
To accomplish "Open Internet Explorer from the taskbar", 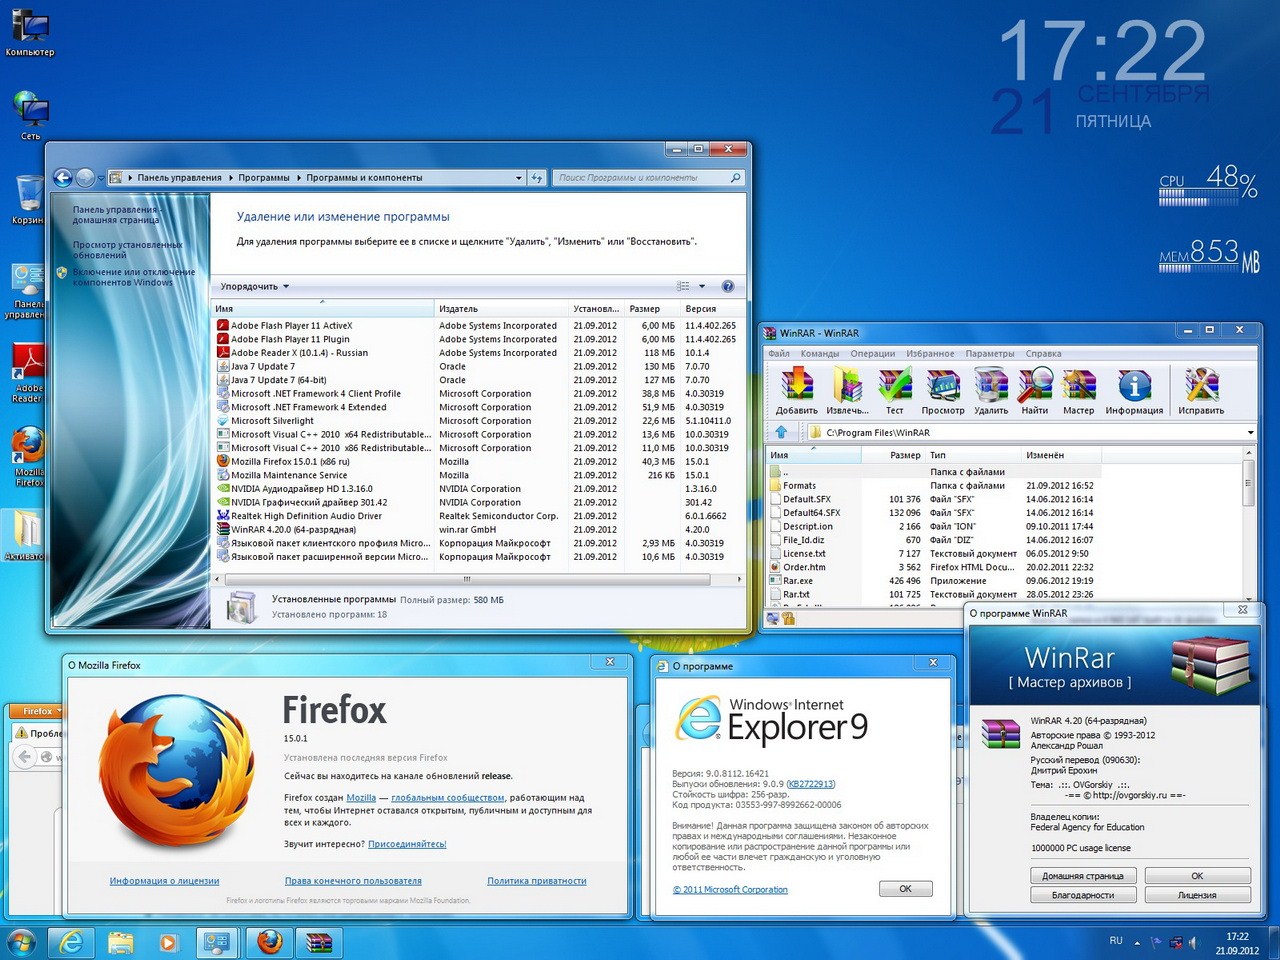I will tap(71, 942).
